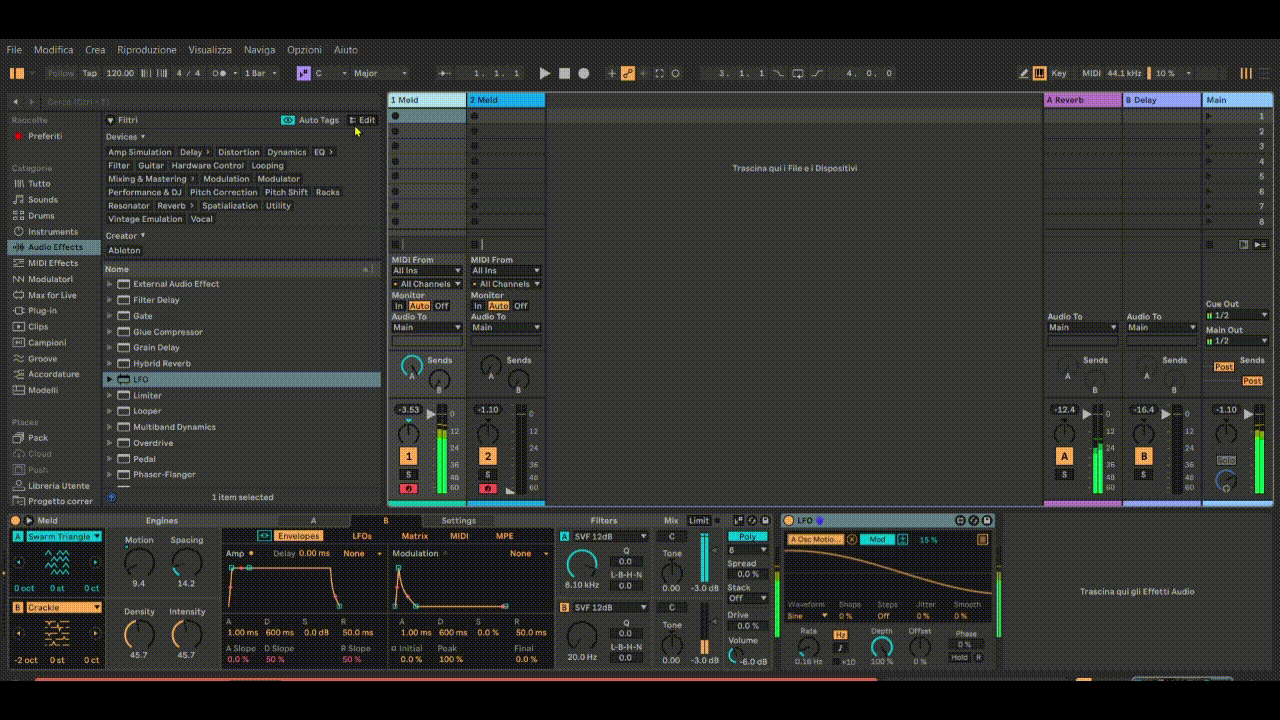
Task: Open Drums category in browser
Action: (41, 215)
